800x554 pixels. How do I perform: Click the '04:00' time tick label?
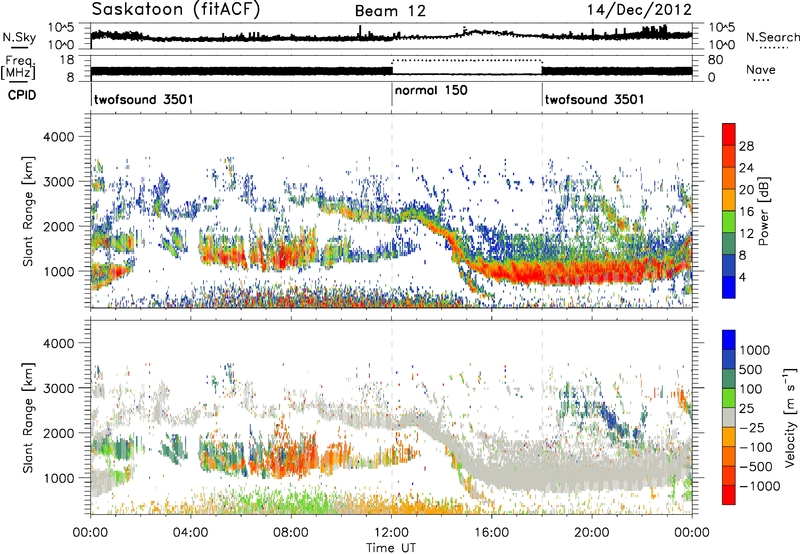point(190,533)
